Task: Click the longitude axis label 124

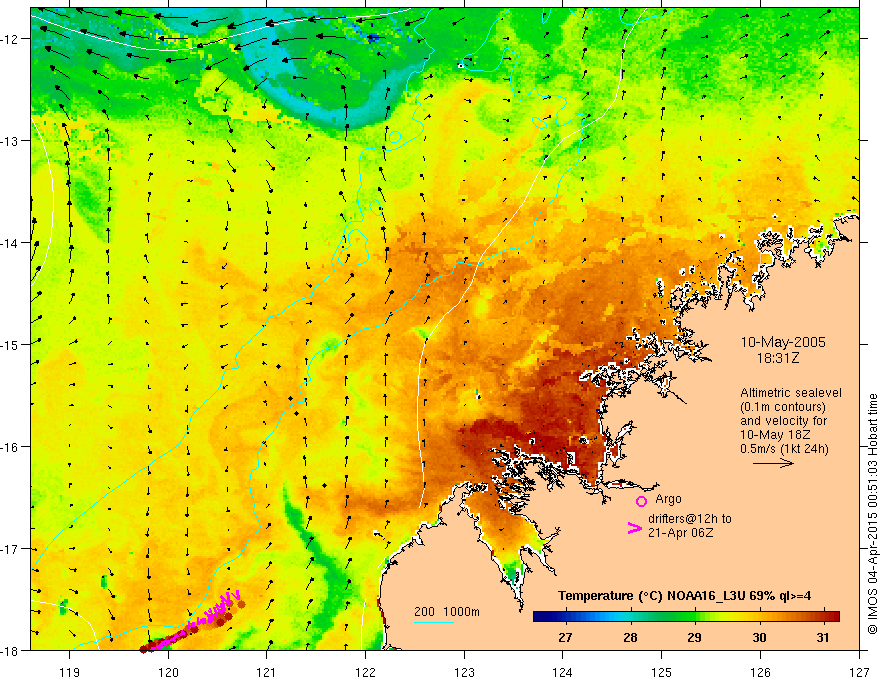Action: click(x=563, y=672)
